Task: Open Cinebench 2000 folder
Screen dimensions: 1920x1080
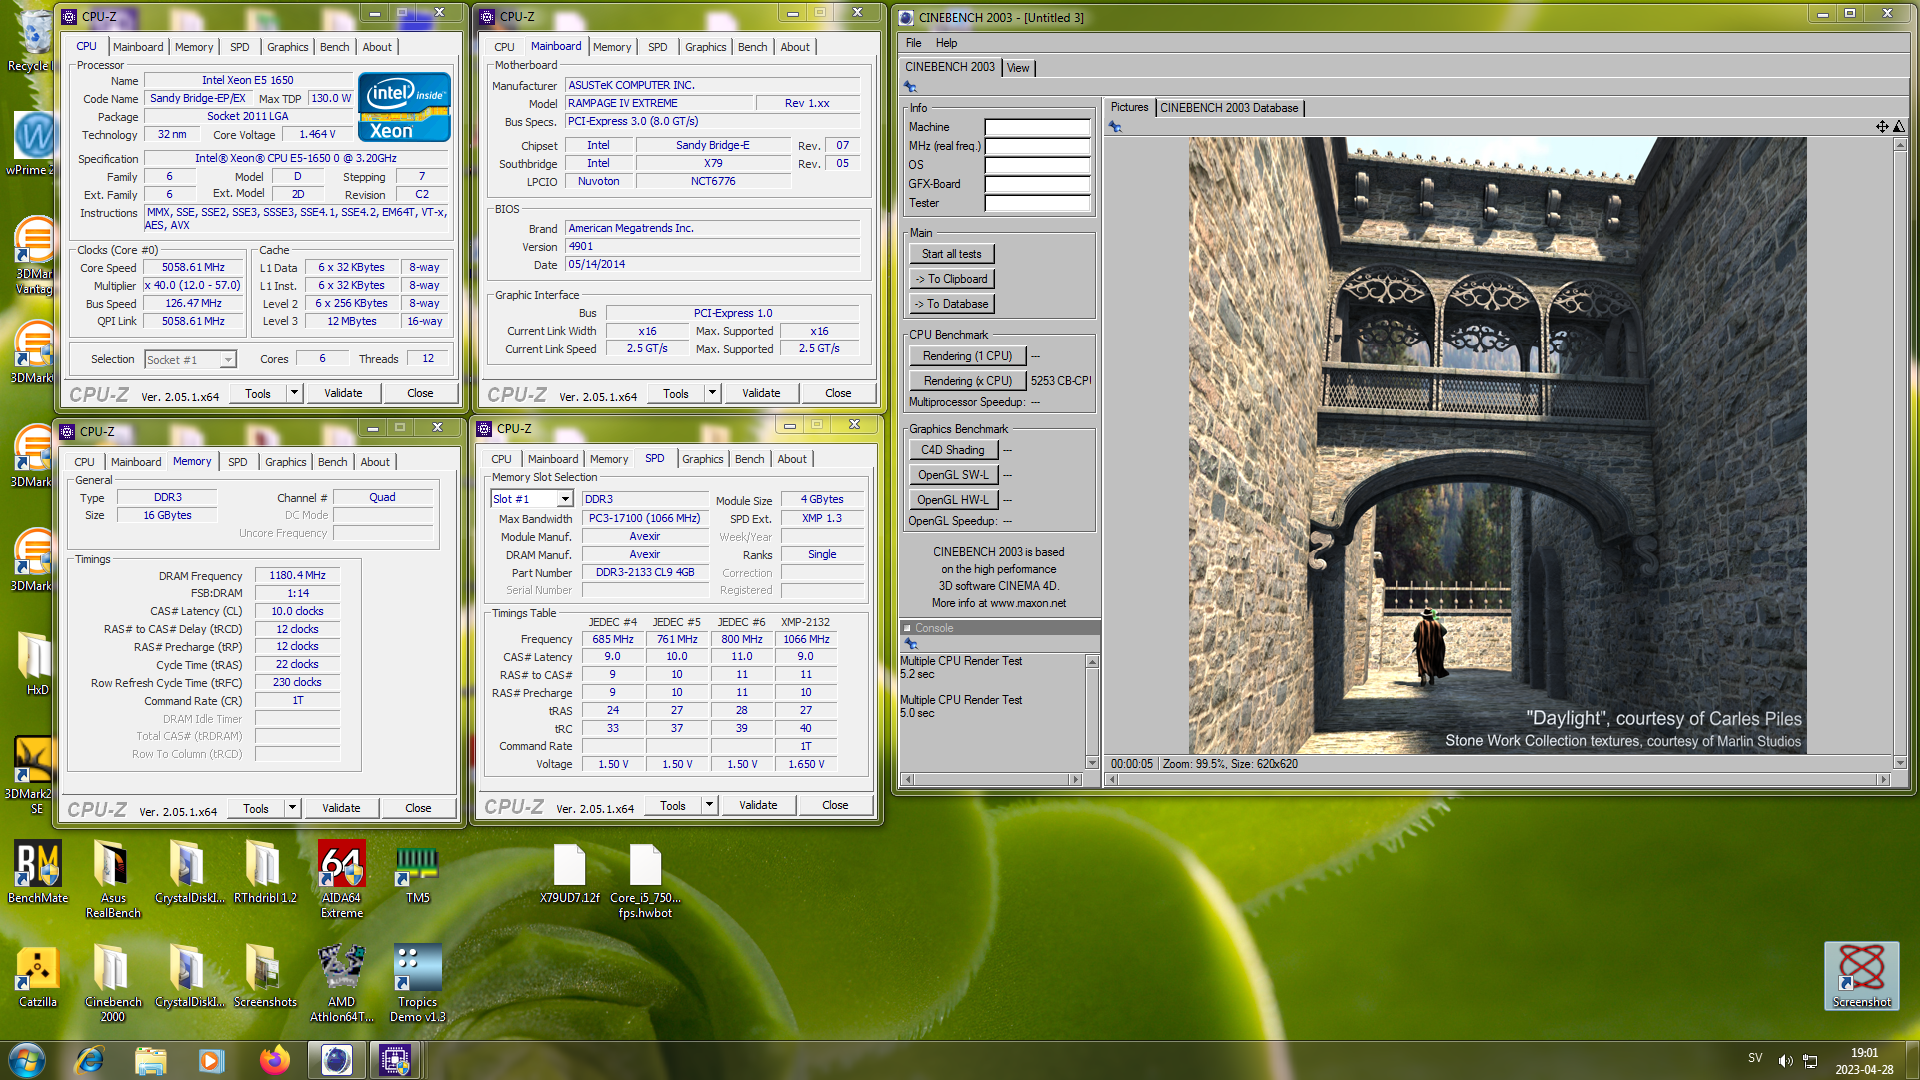Action: point(113,982)
